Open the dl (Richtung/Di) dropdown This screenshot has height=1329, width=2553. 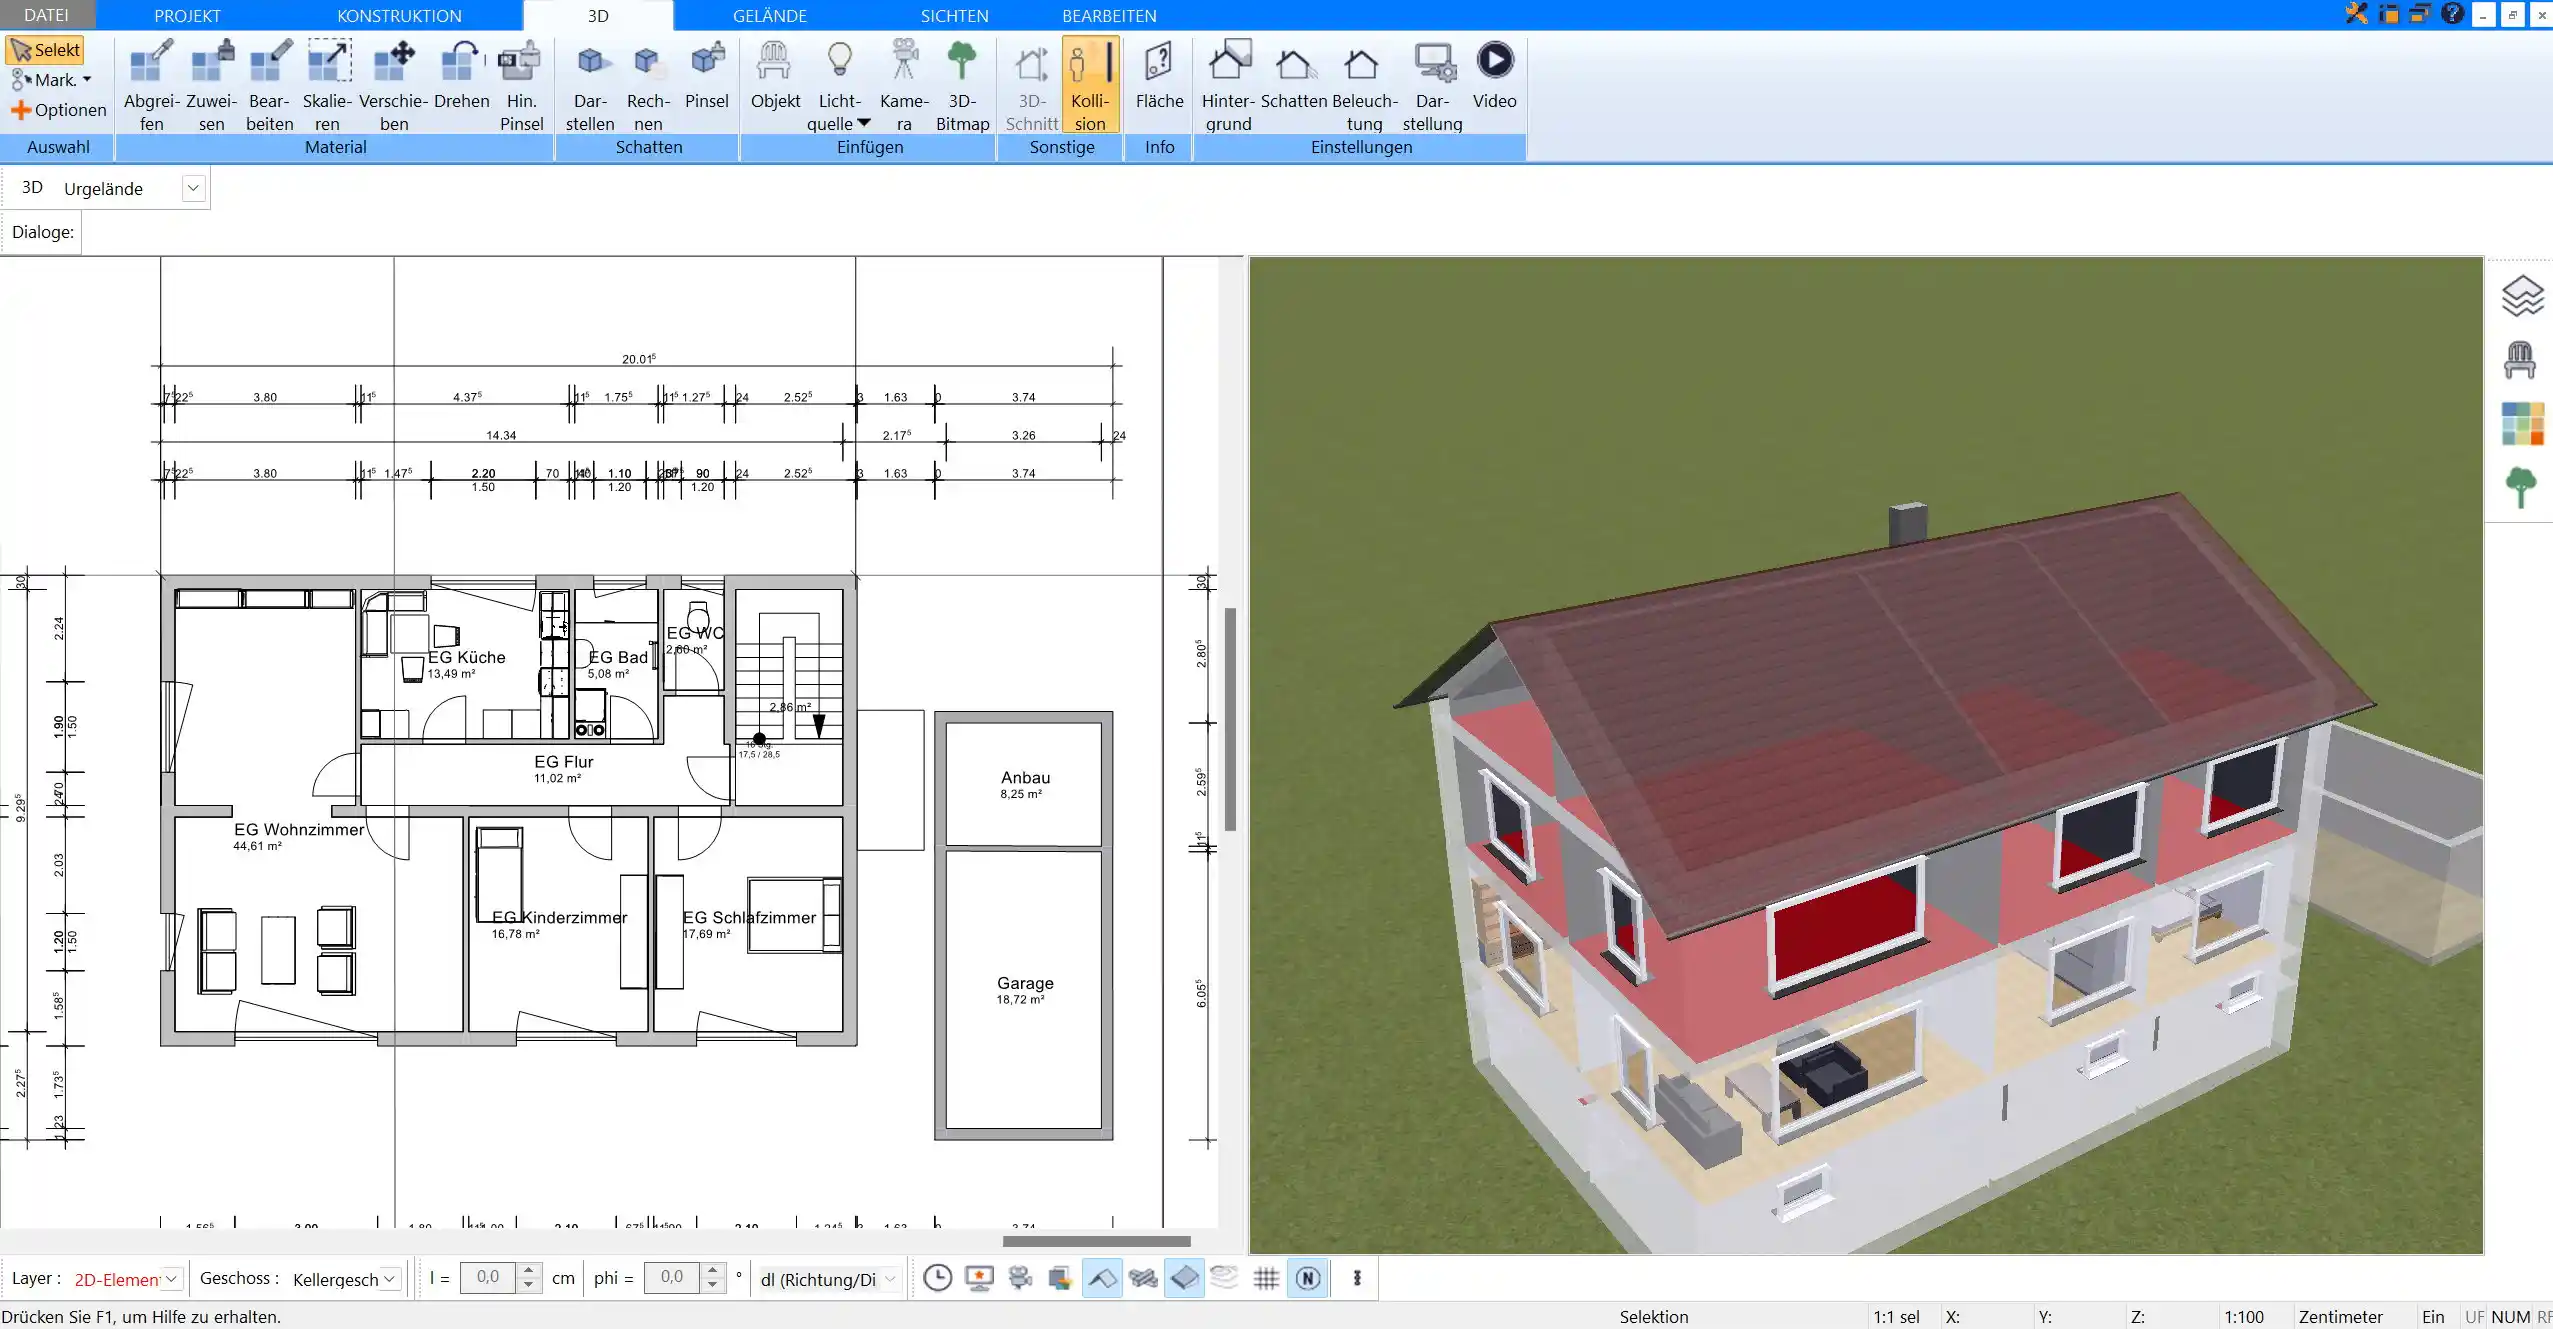(x=890, y=1279)
